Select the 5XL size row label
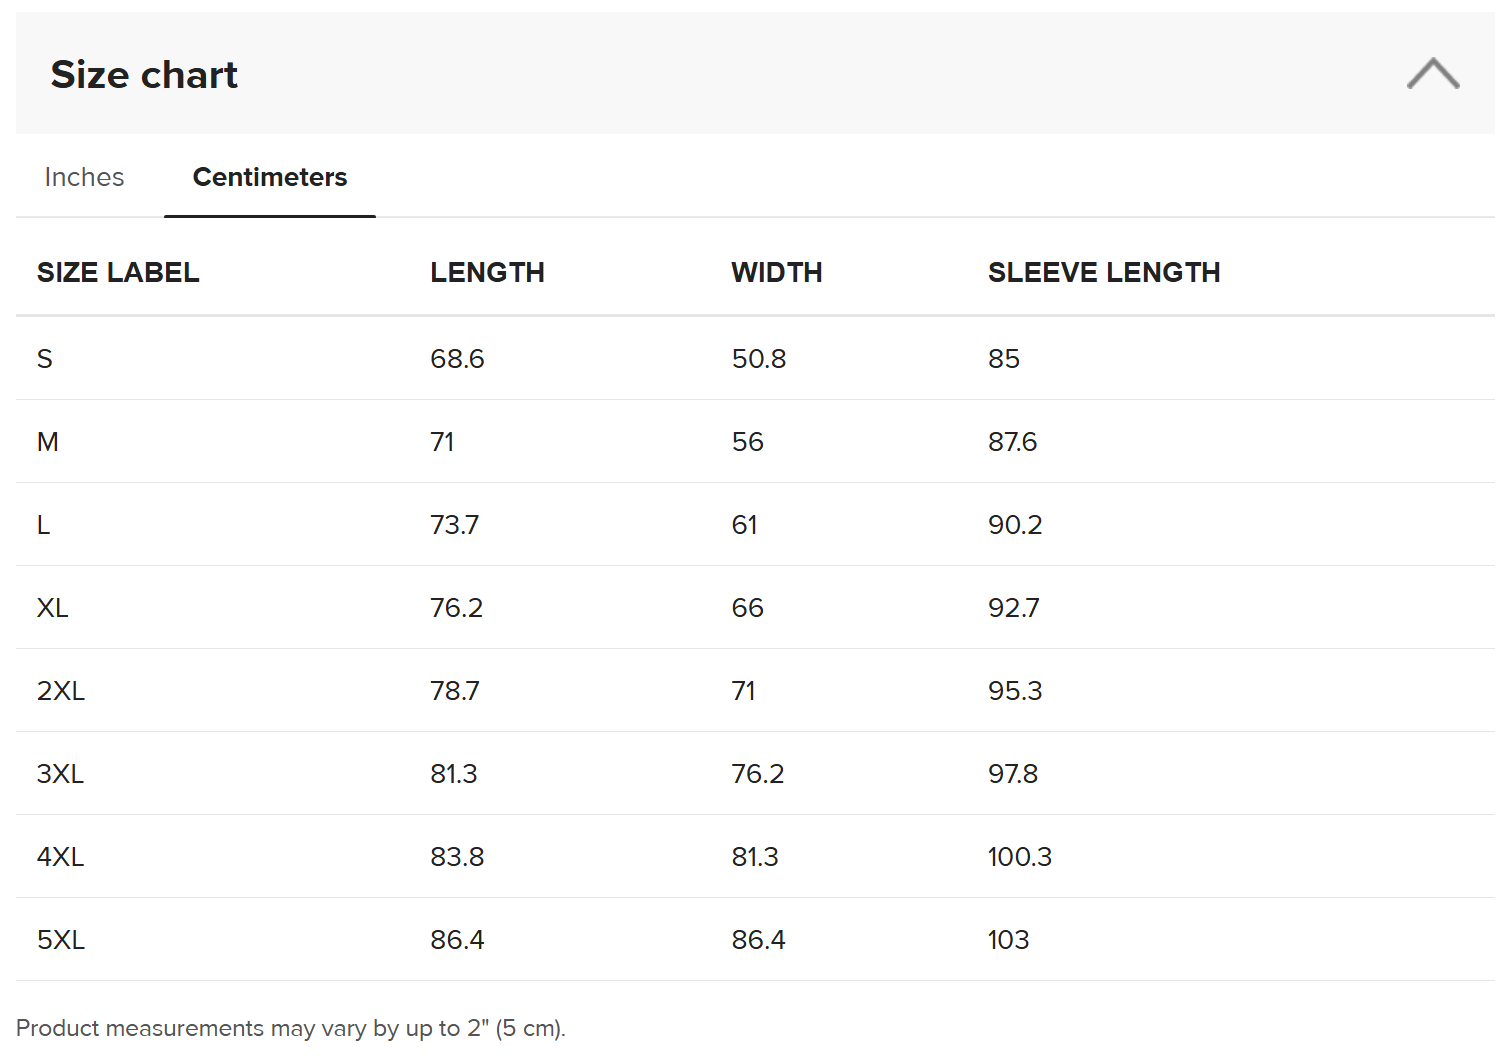1511x1056 pixels. [61, 940]
